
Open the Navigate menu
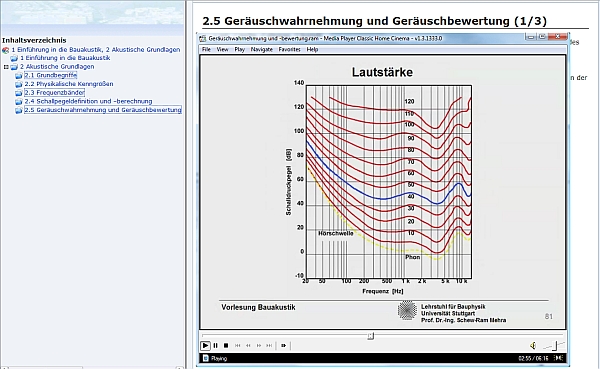262,49
